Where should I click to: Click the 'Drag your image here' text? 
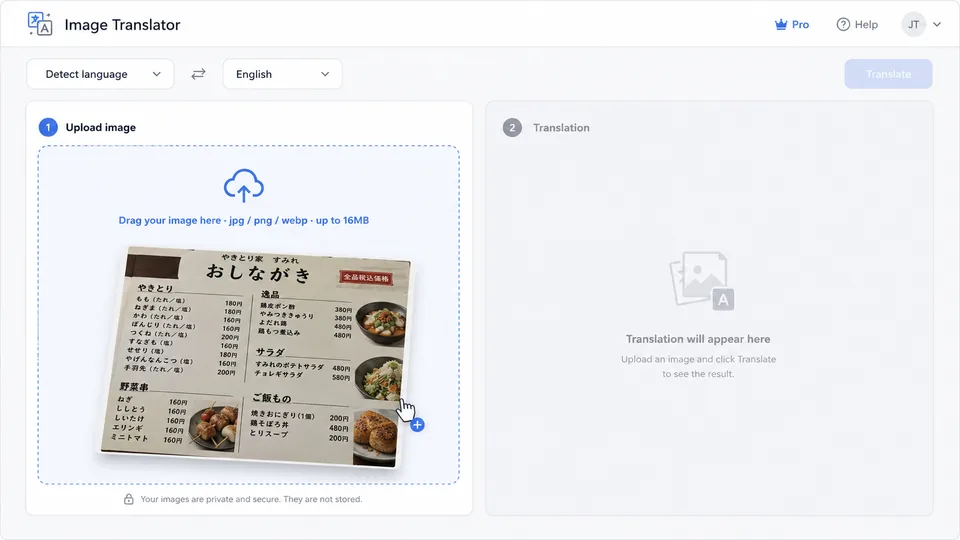coord(244,220)
